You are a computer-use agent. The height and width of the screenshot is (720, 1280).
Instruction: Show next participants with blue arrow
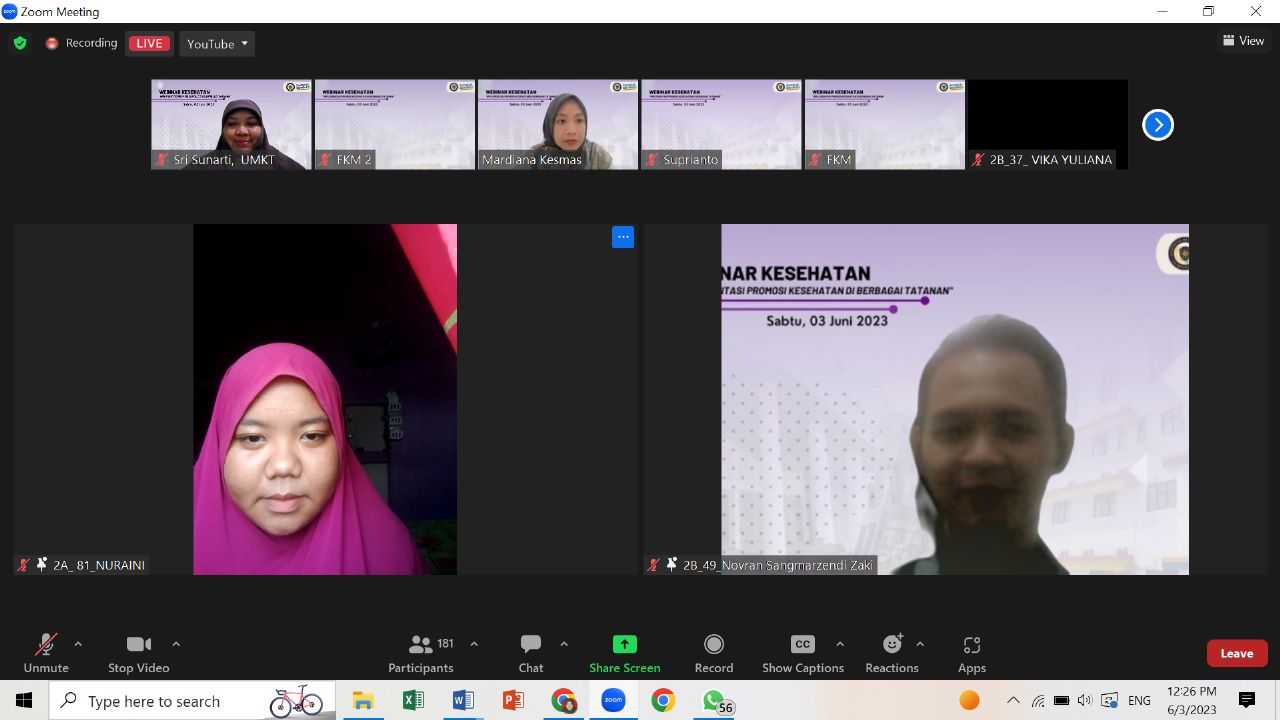click(x=1157, y=125)
